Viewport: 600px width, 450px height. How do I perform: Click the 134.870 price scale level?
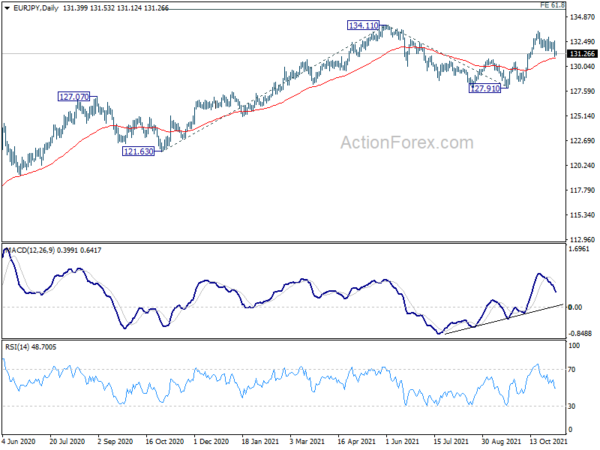click(x=582, y=17)
